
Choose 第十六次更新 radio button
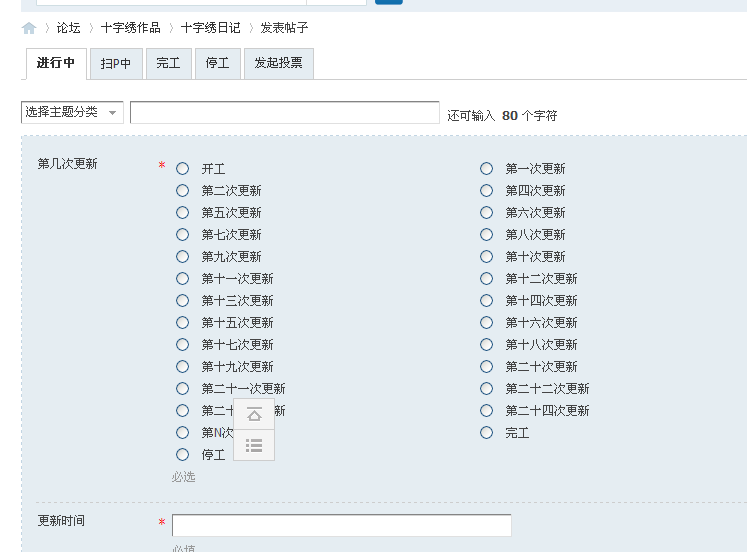(486, 322)
